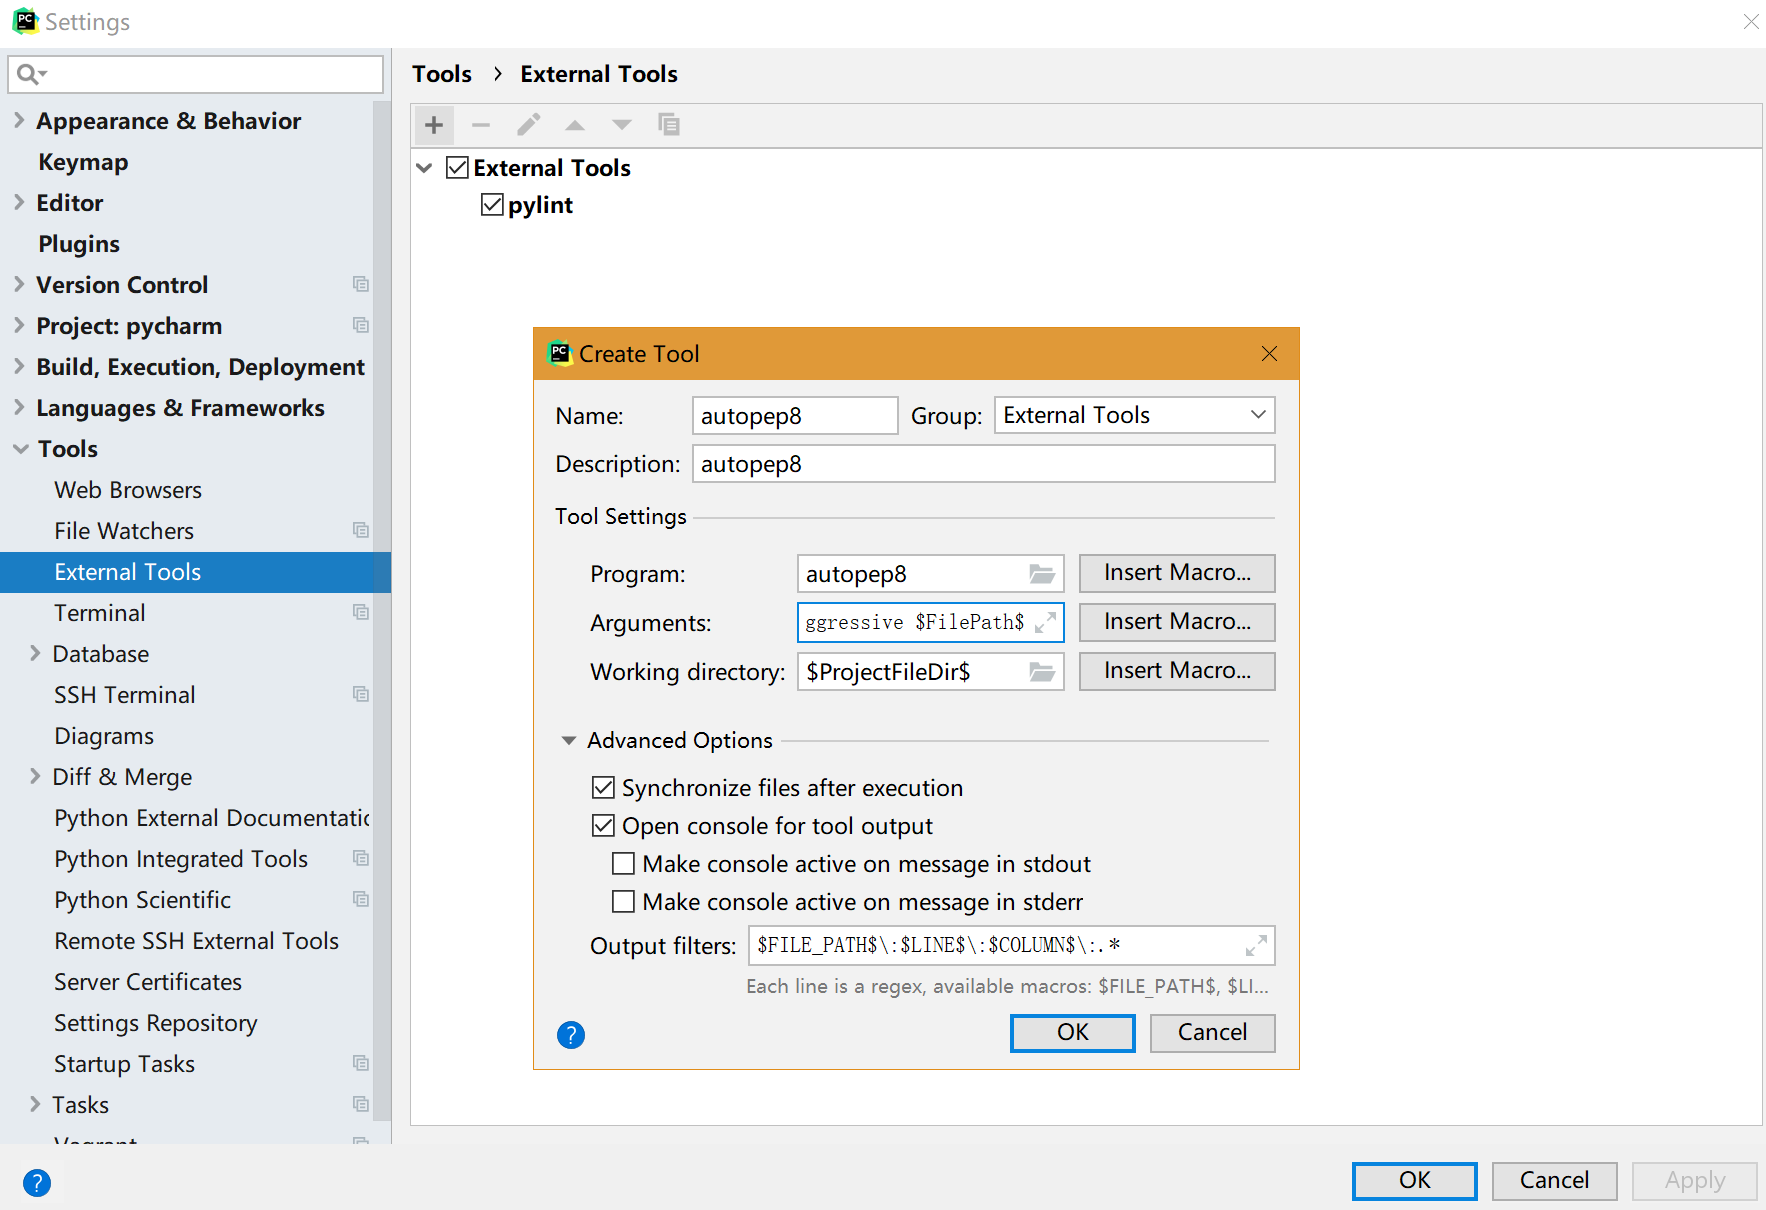Viewport: 1766px width, 1210px height.
Task: Expand the Version Control node
Action: pos(19,284)
